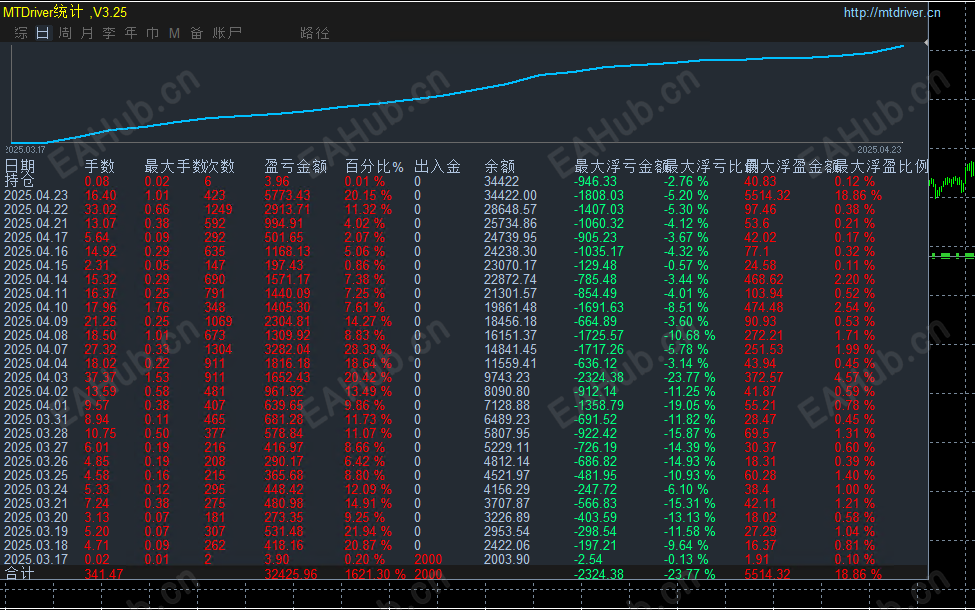Click the MTDriver统计 V3.25 title
The height and width of the screenshot is (610, 975).
coord(65,12)
